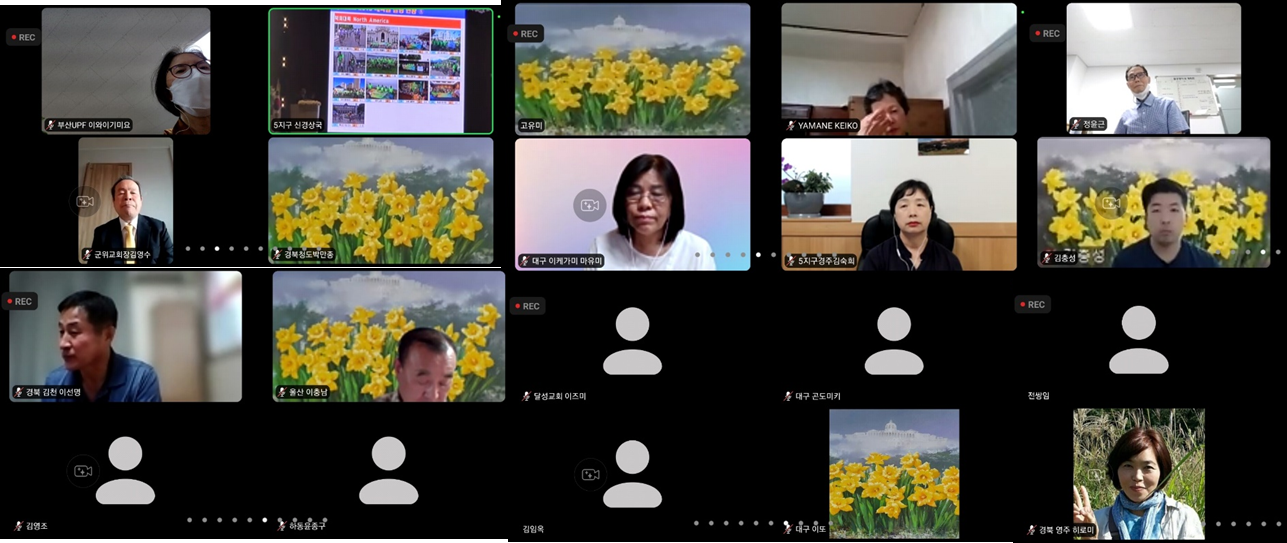Tap camera effects icon on 김충성 tile
Image resolution: width=1287 pixels, height=543 pixels.
click(x=1109, y=203)
